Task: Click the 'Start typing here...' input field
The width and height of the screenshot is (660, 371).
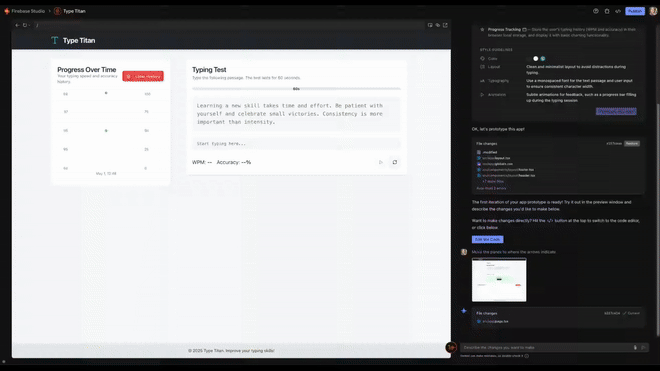Action: 296,144
